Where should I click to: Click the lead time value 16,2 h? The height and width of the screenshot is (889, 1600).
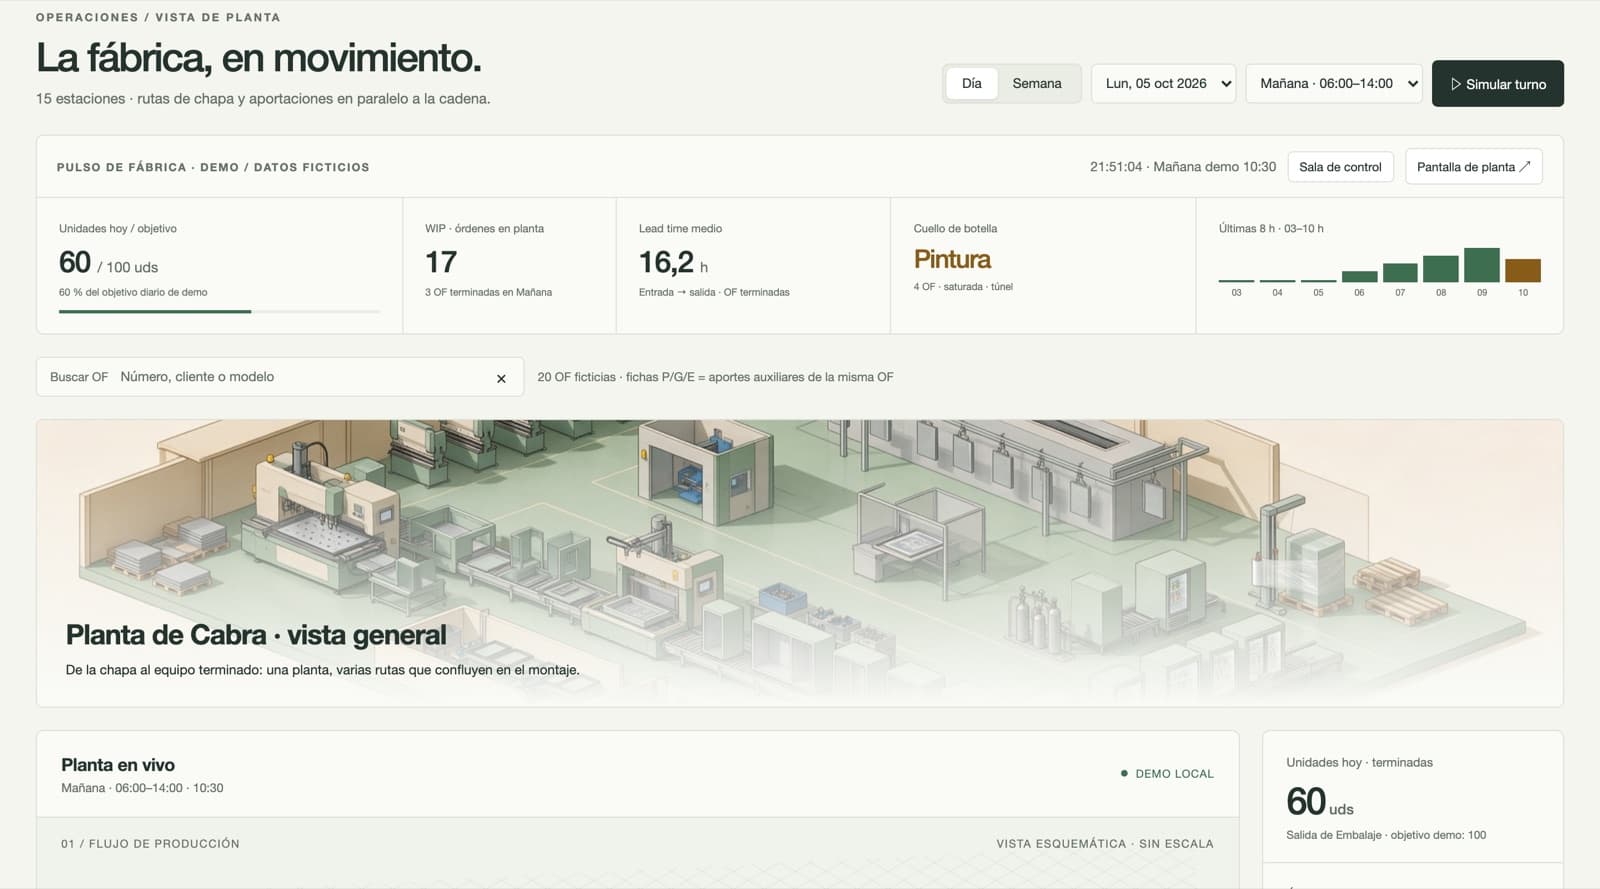coord(673,263)
